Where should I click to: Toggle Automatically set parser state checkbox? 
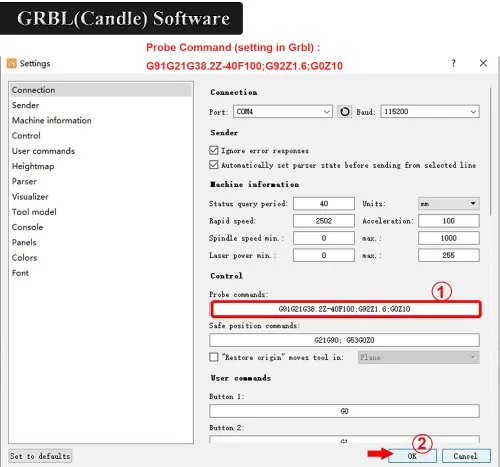coord(213,165)
